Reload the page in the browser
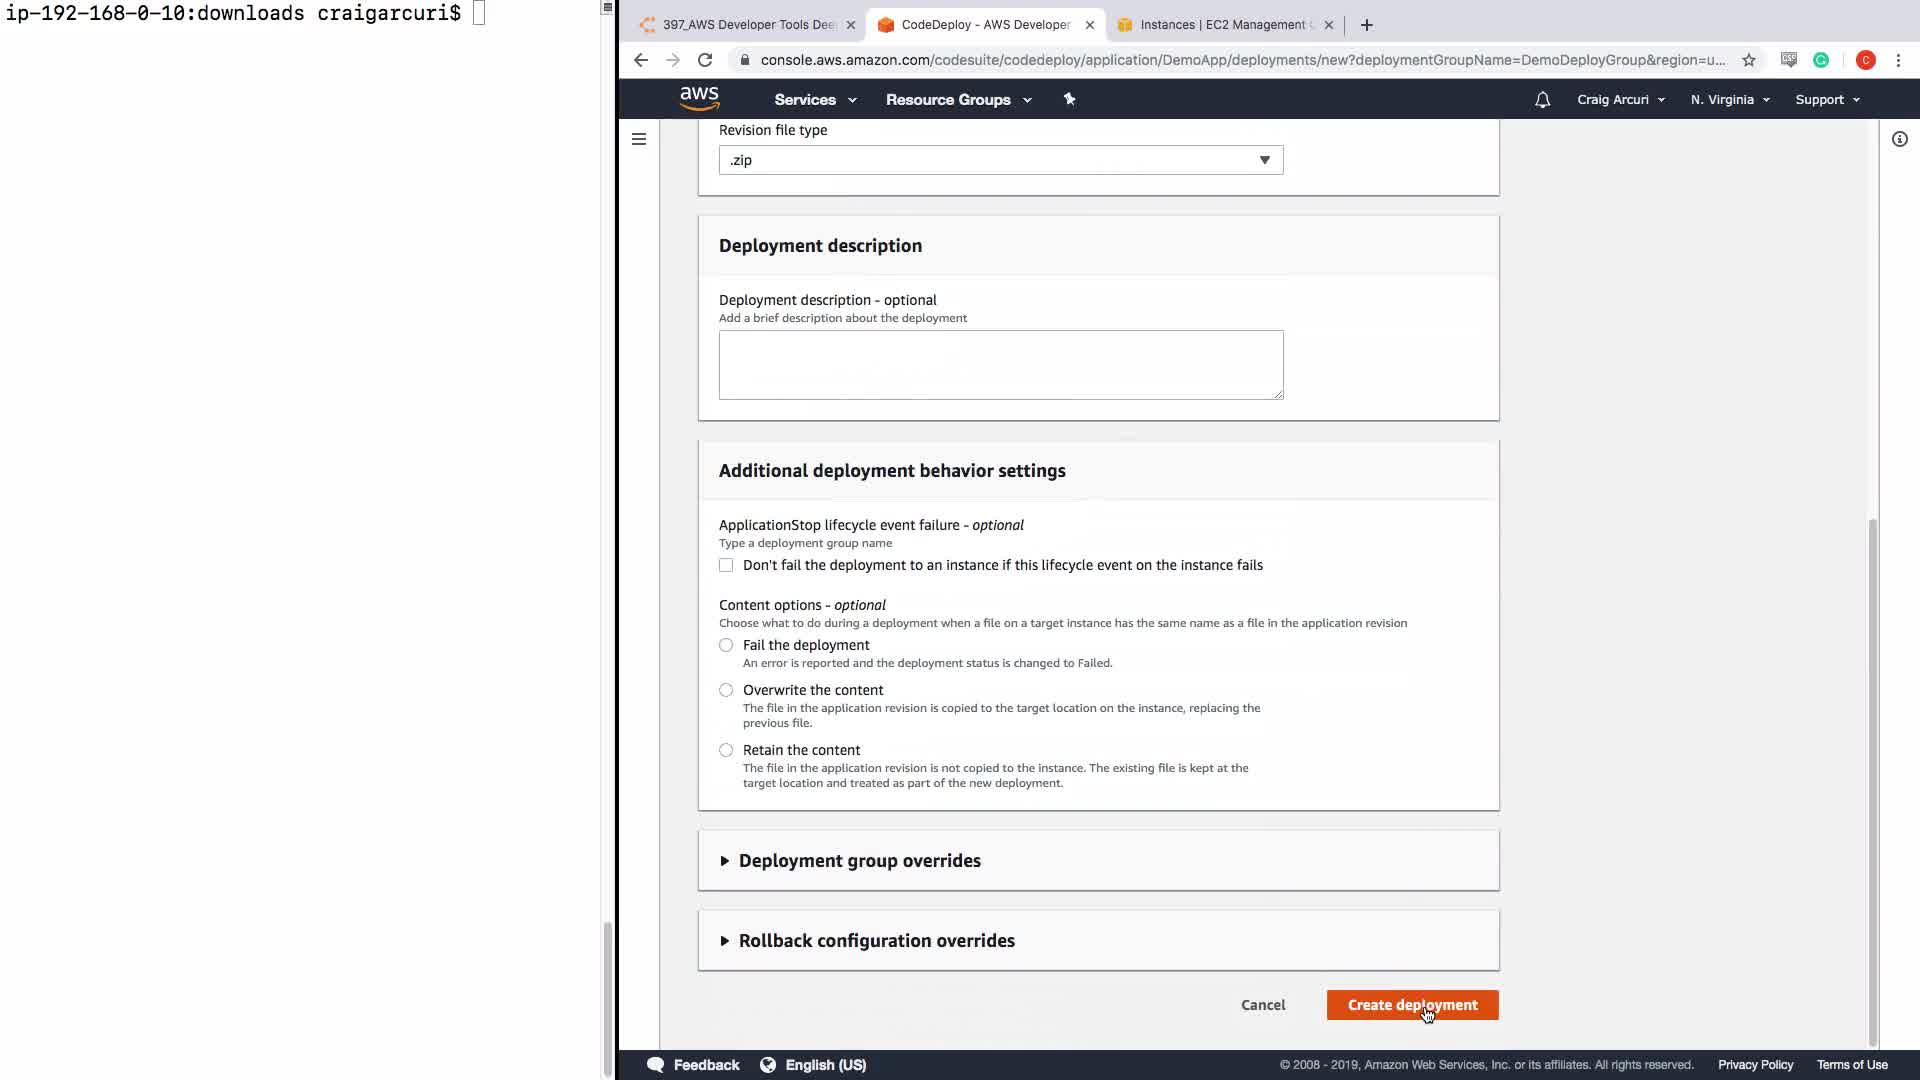 click(x=705, y=60)
